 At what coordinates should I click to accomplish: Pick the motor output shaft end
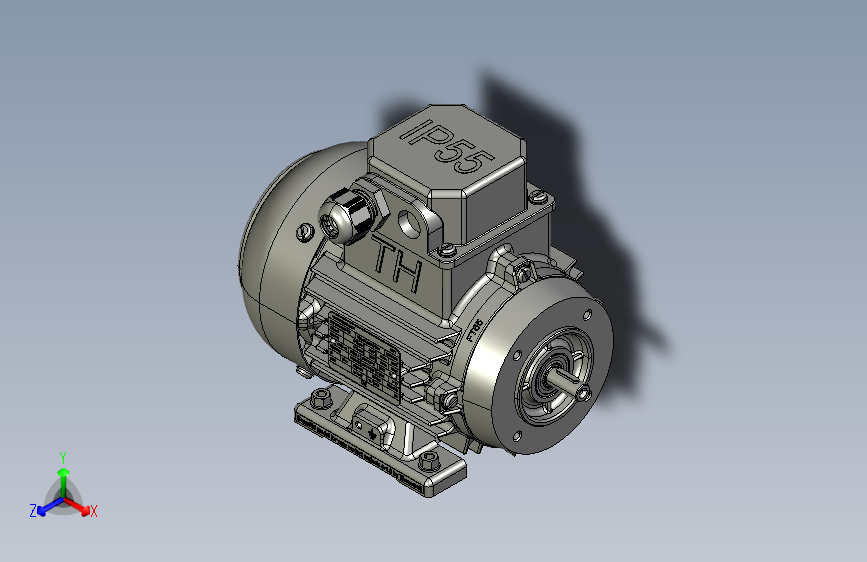(x=583, y=393)
